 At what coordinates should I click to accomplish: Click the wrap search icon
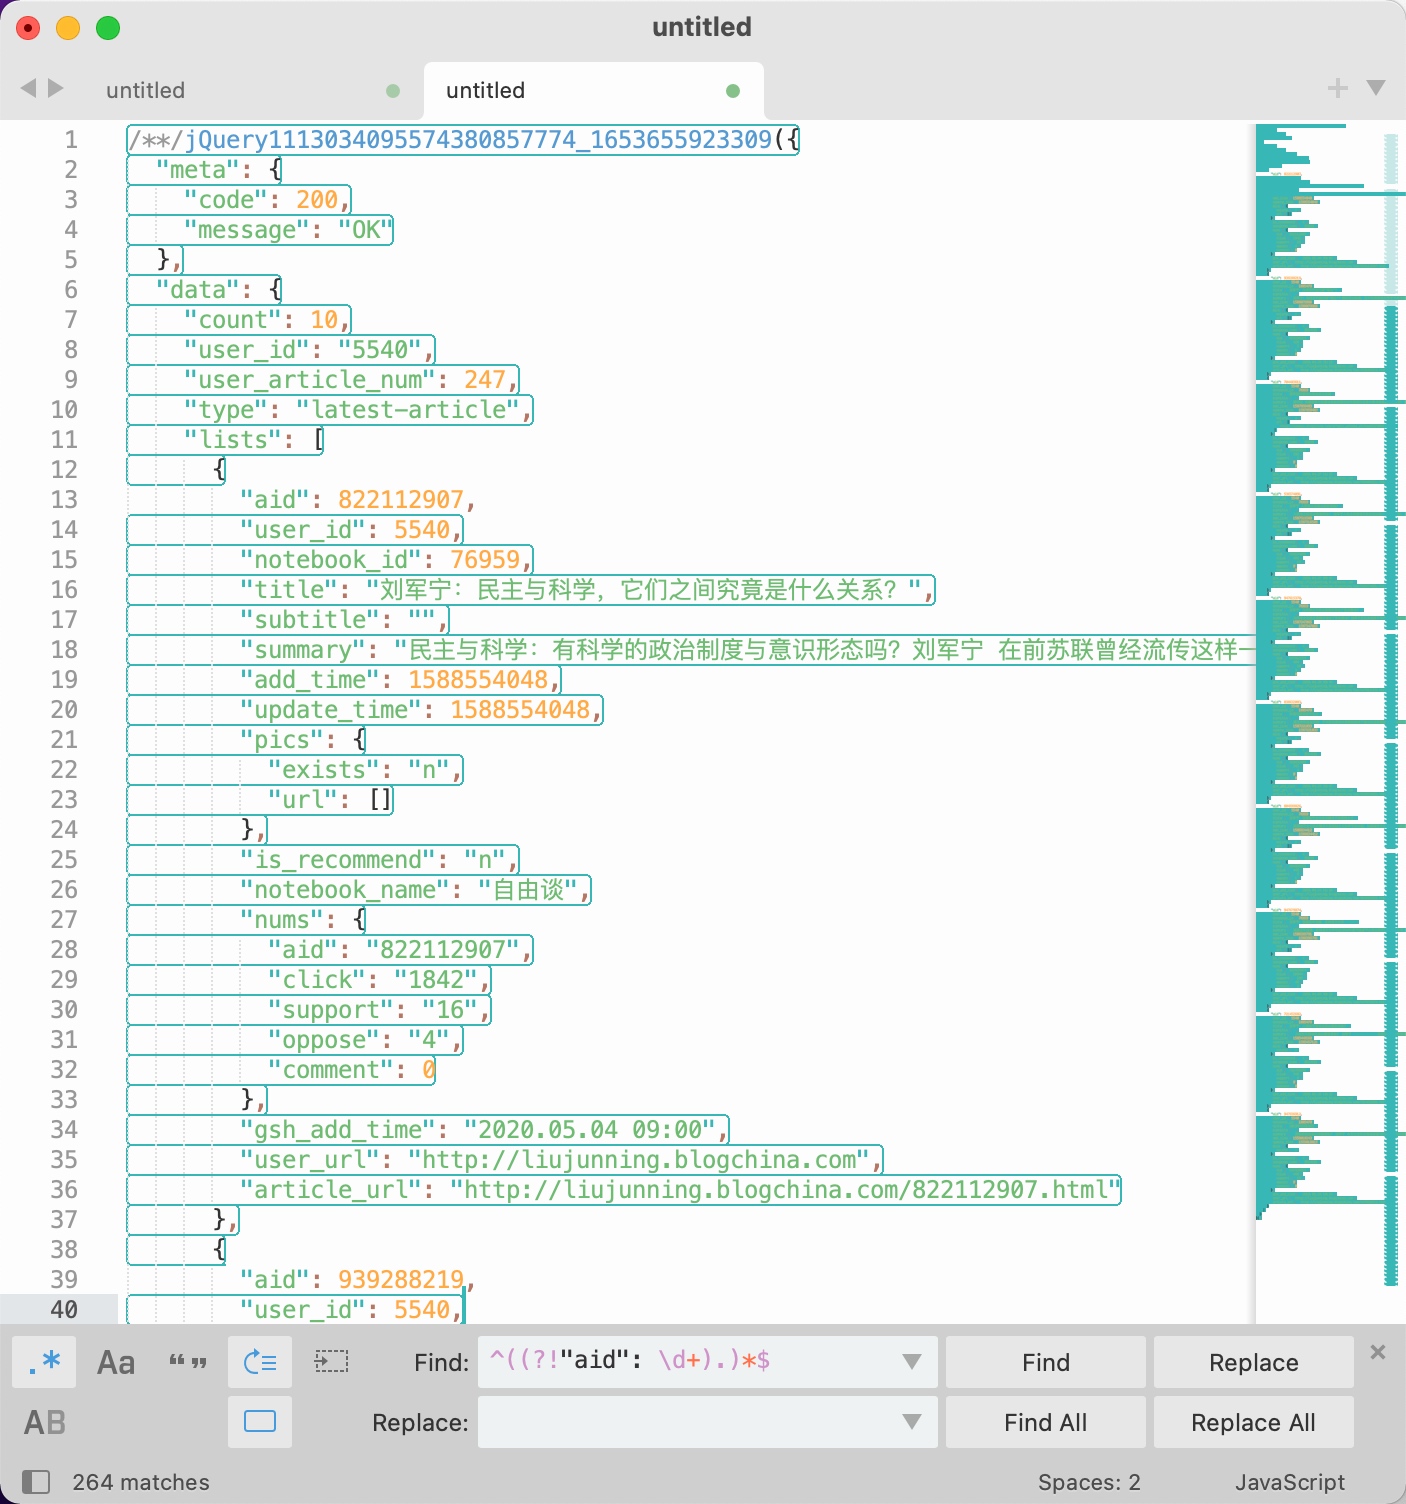coord(260,1362)
